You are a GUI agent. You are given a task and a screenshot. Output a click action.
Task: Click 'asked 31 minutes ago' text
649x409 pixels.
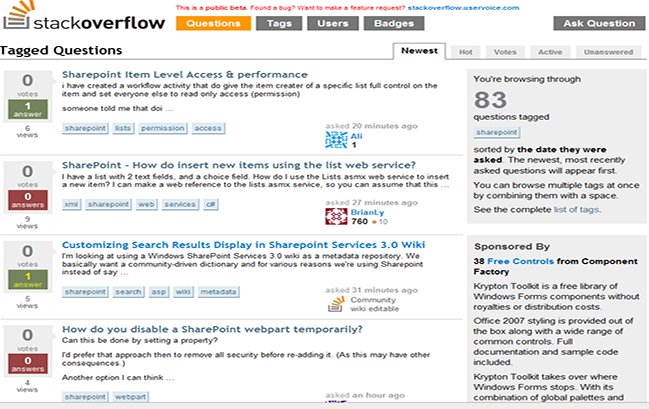(x=371, y=290)
